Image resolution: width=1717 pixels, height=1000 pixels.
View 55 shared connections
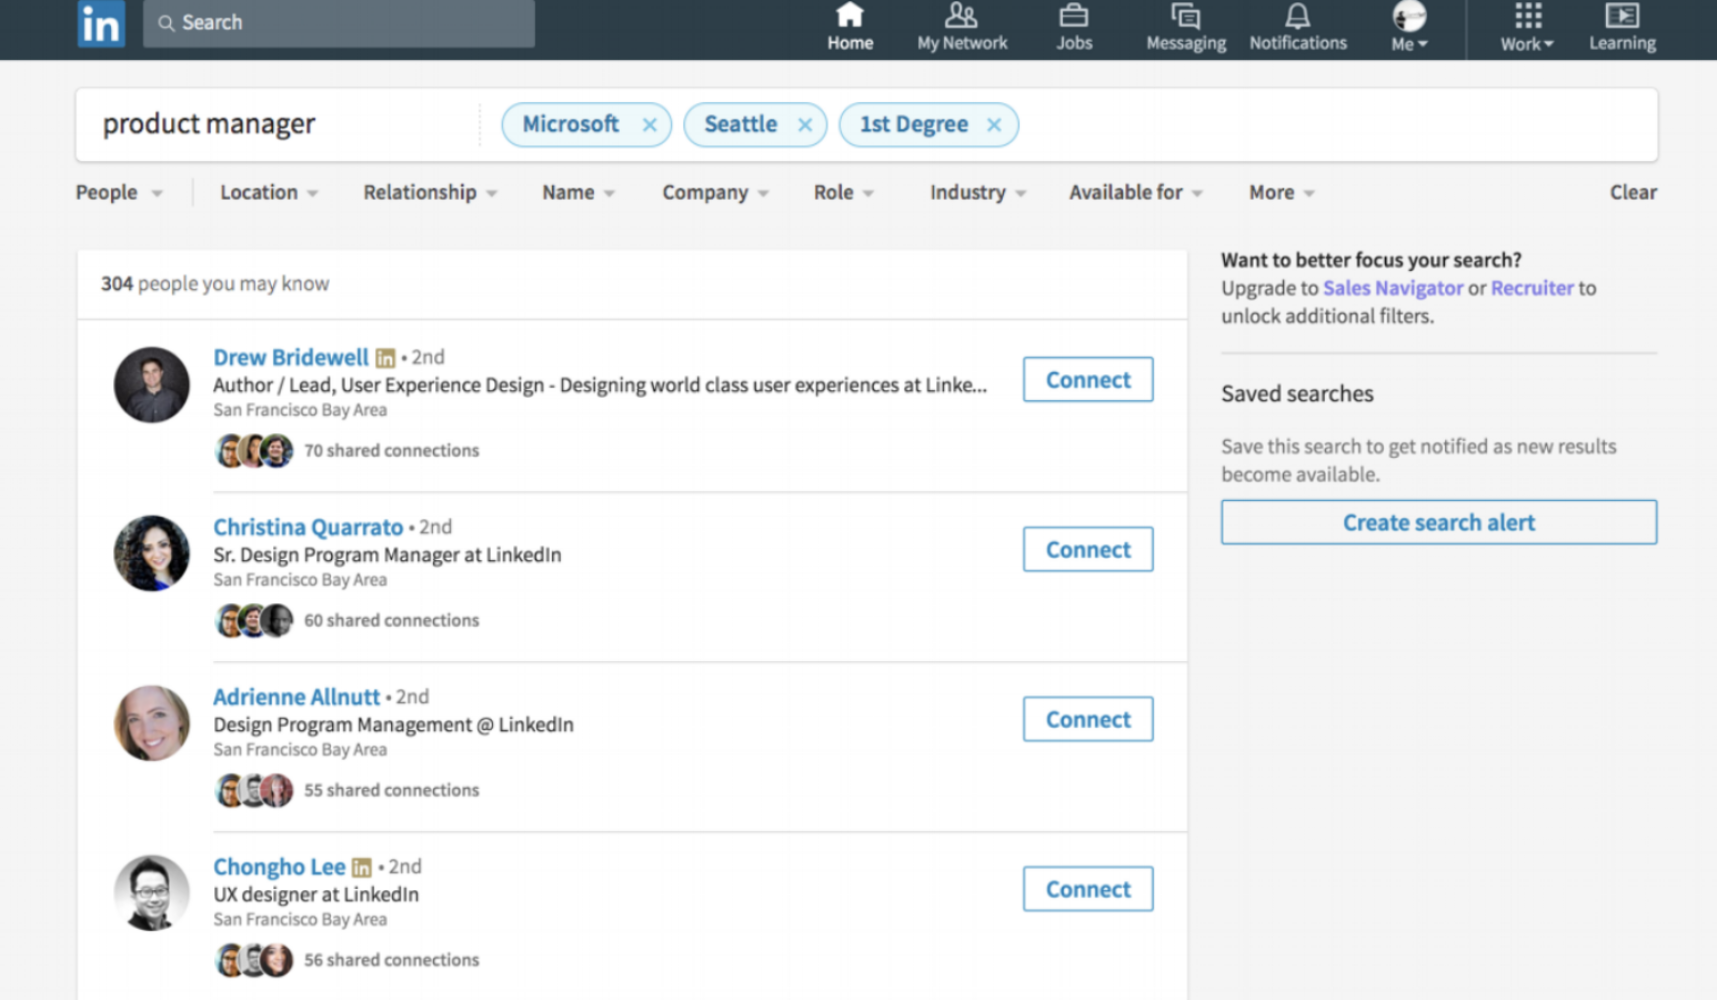tap(392, 791)
